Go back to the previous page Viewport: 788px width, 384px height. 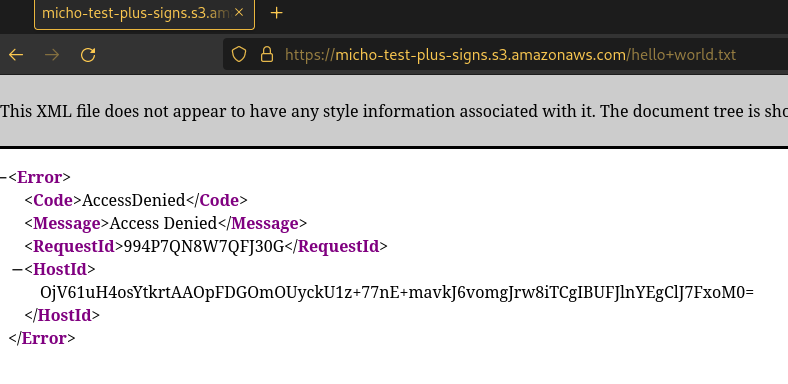click(16, 55)
